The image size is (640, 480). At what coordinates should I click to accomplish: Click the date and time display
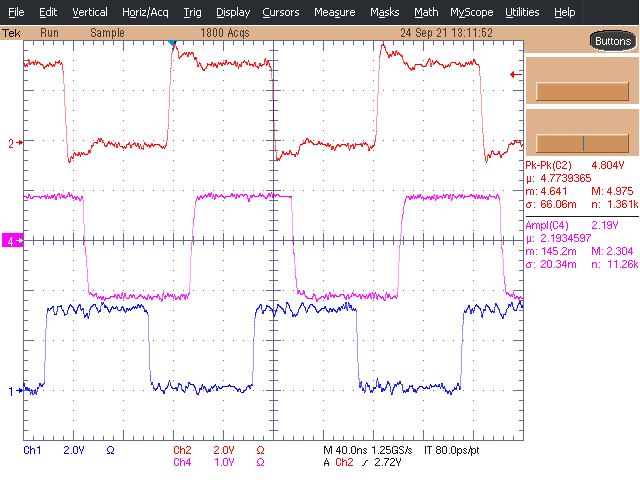point(446,33)
